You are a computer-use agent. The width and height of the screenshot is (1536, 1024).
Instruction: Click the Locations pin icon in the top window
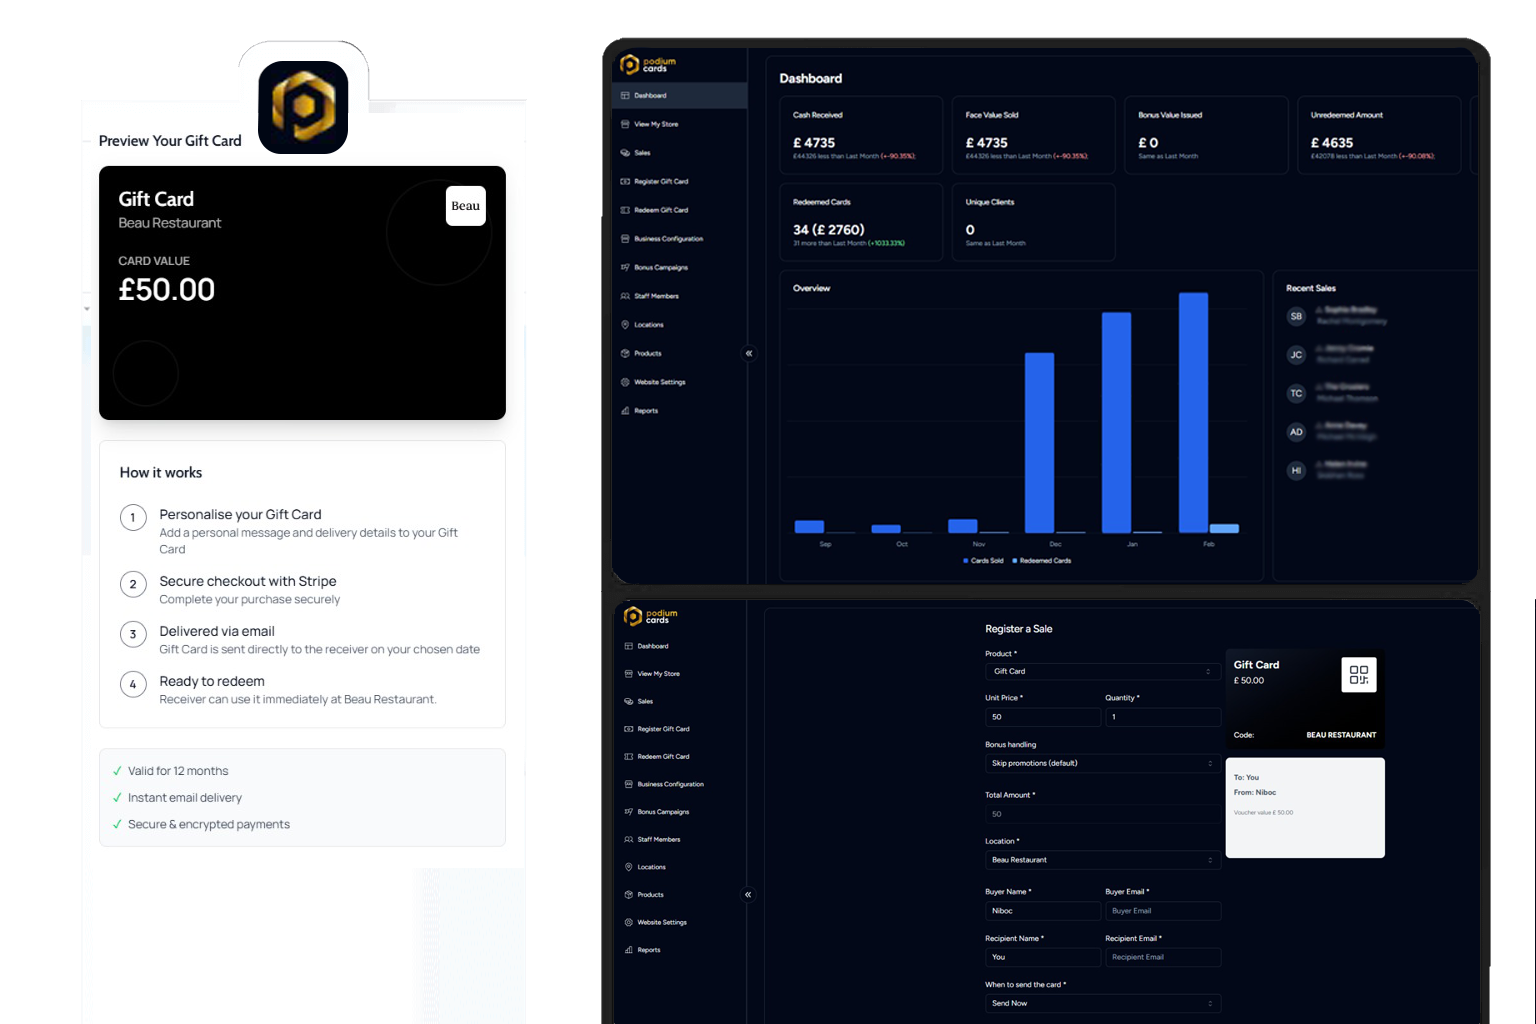[625, 325]
